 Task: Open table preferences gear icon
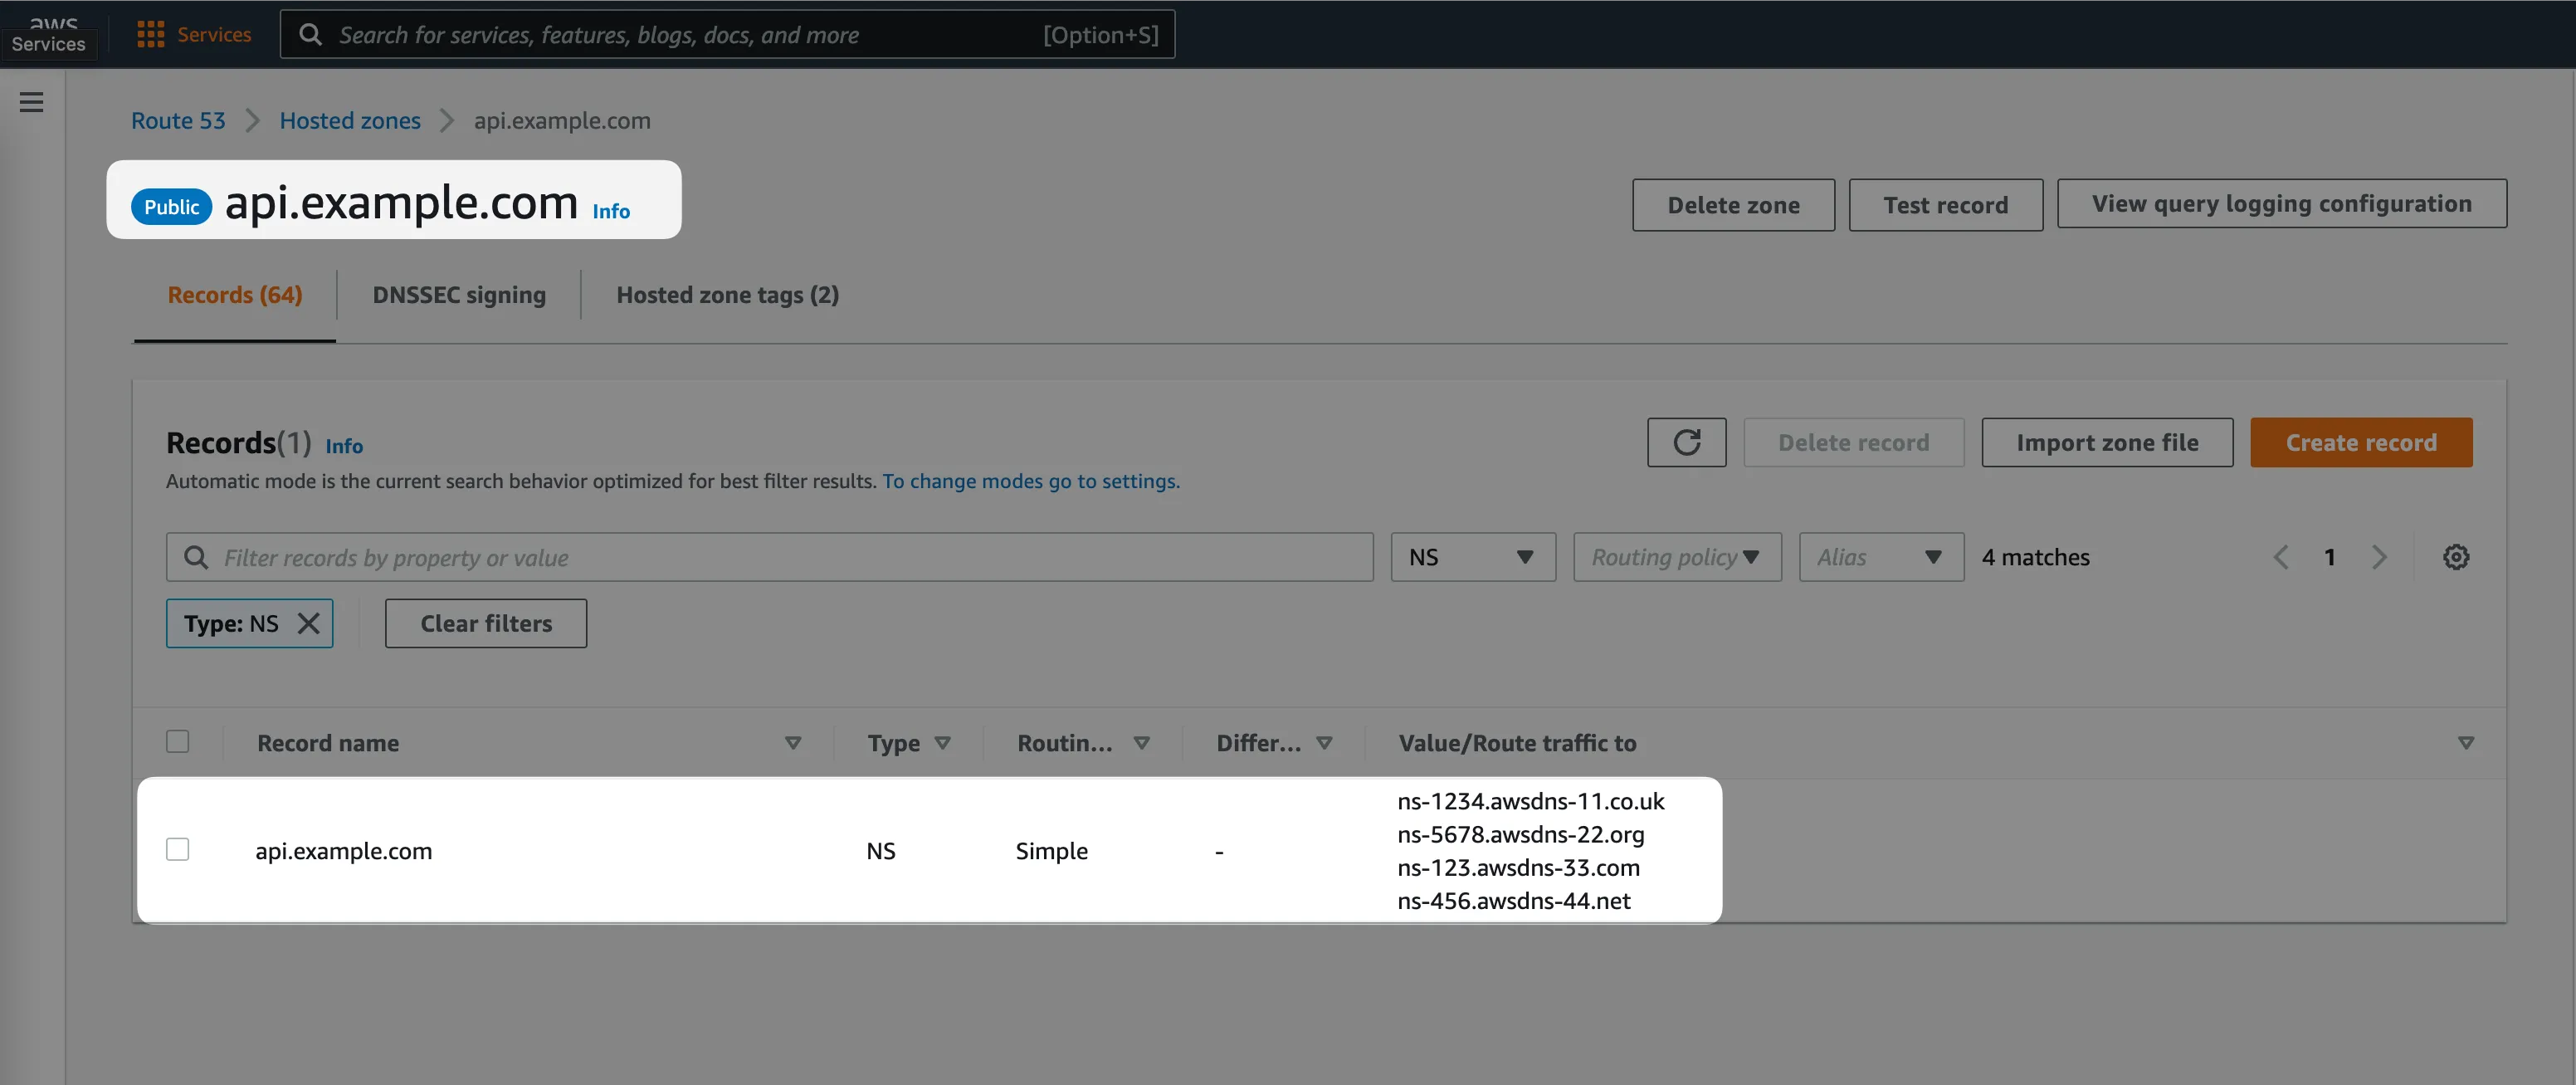click(2456, 557)
